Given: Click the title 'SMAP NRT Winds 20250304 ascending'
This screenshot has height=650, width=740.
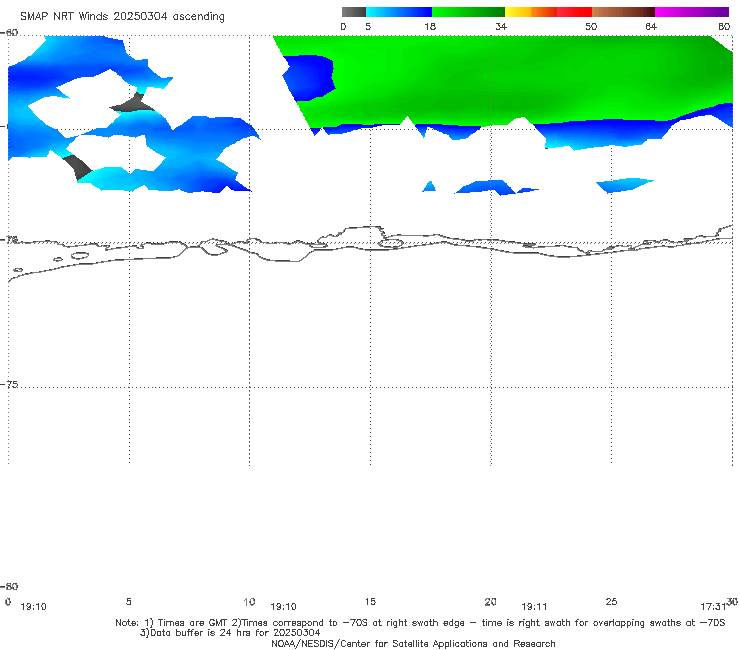Looking at the screenshot, I should tap(122, 17).
